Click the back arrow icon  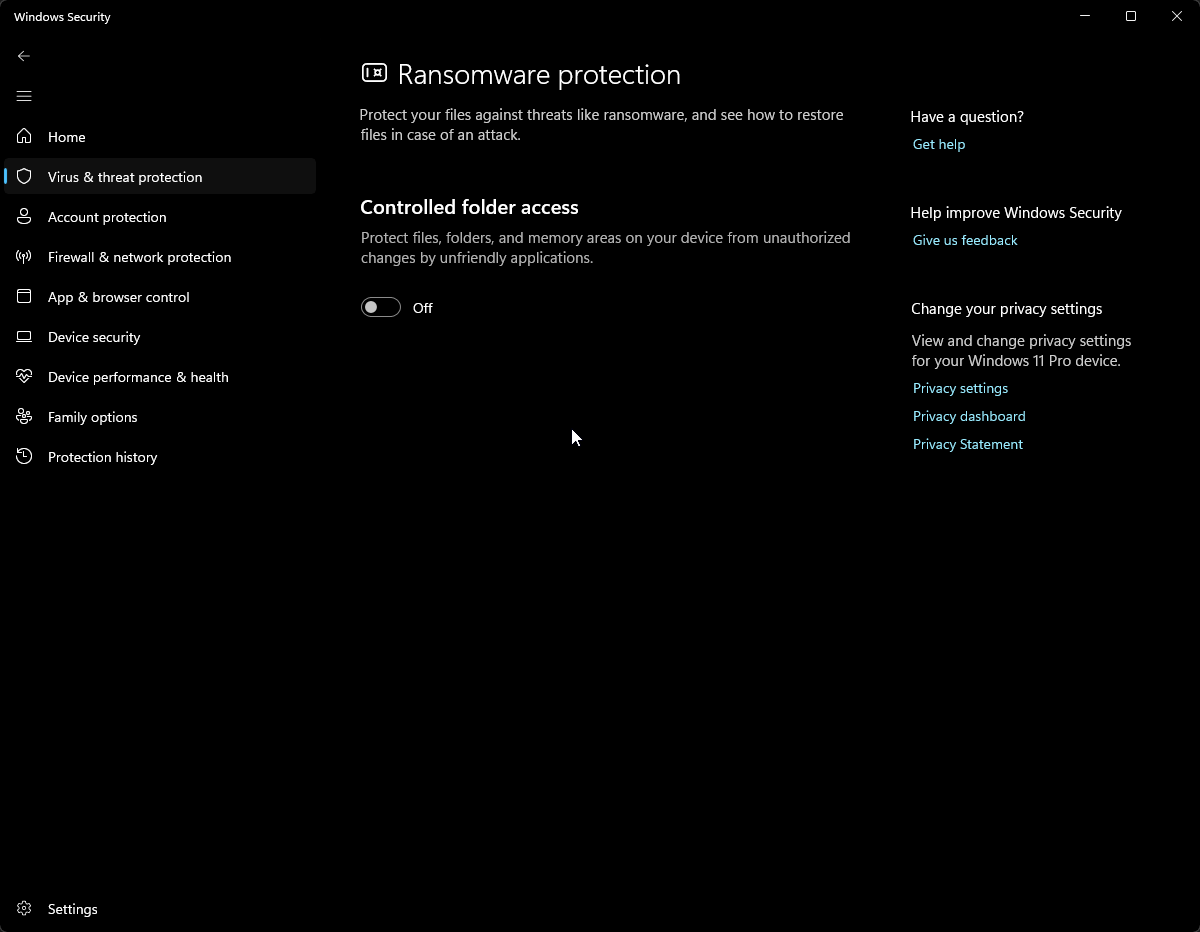24,56
